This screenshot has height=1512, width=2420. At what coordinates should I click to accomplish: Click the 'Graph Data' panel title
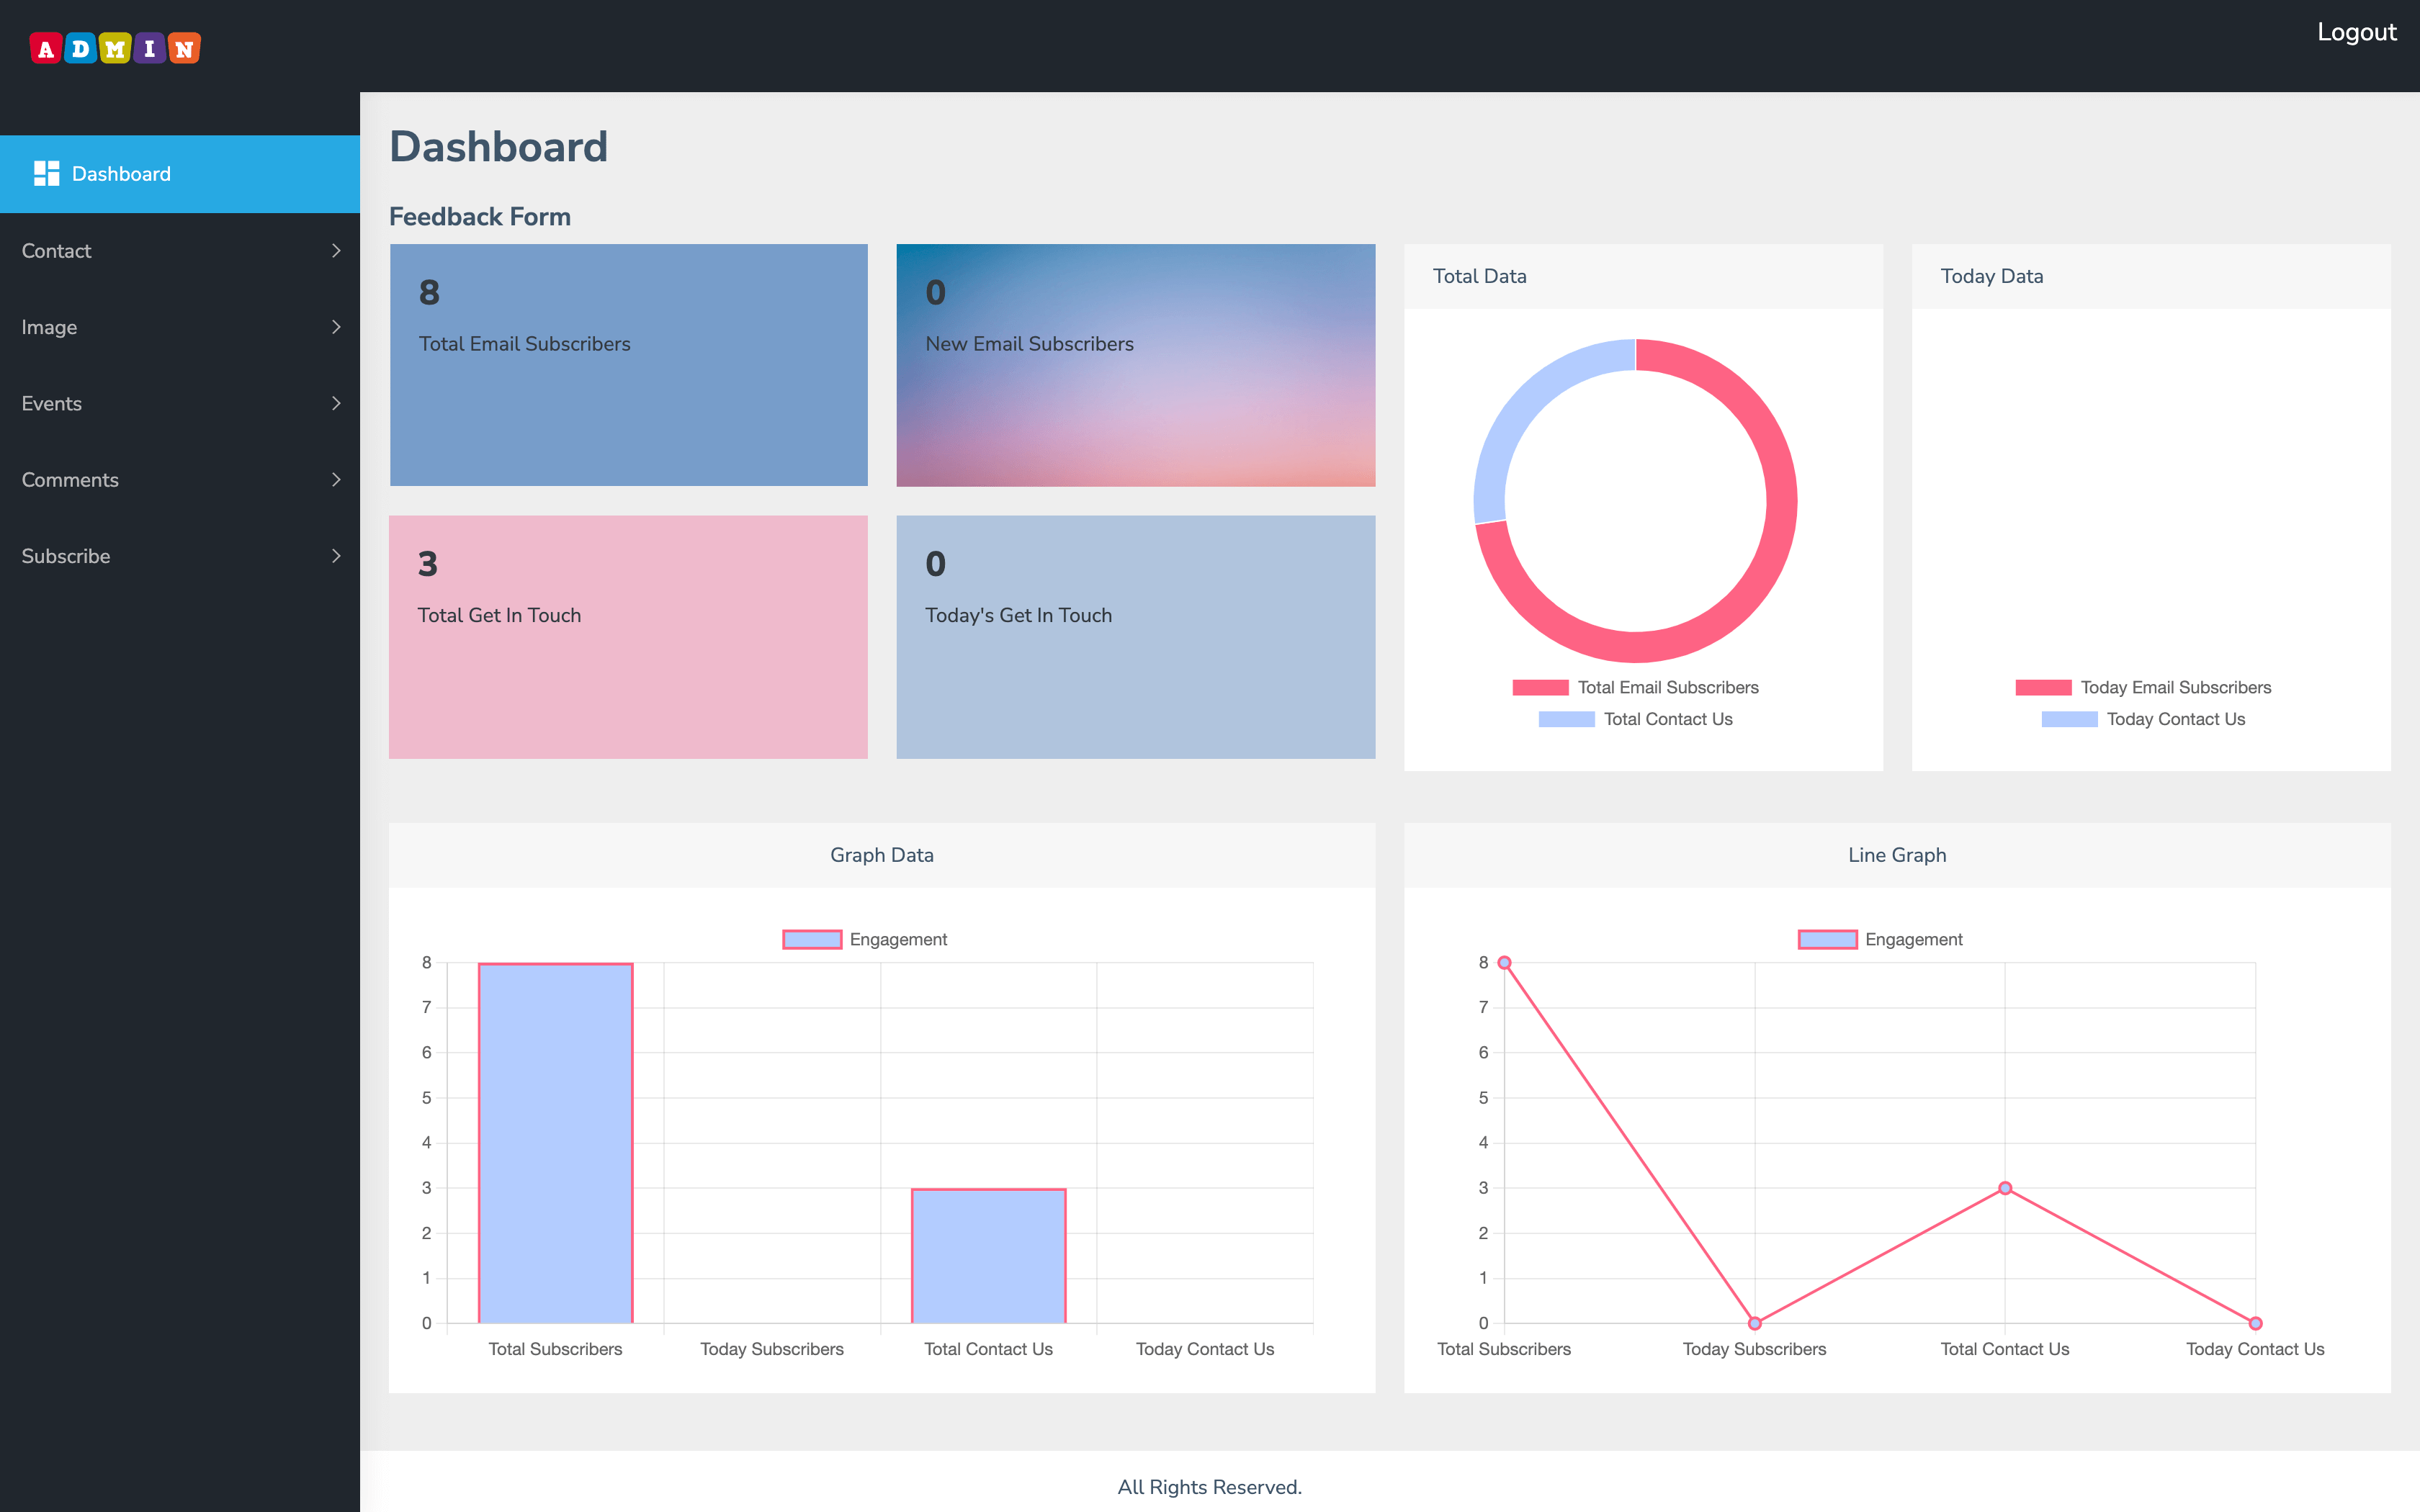pos(882,855)
